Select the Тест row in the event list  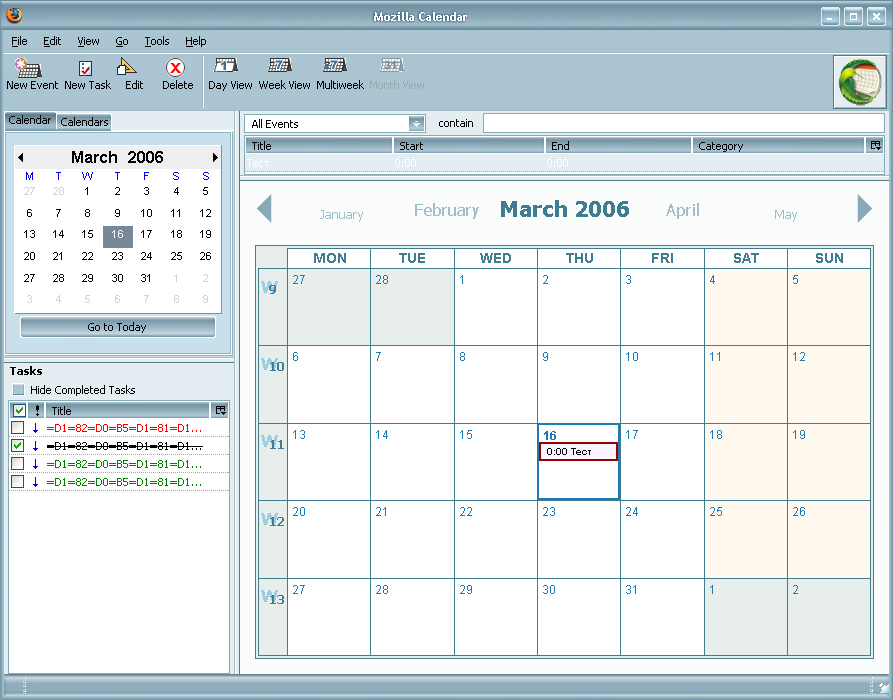(564, 163)
